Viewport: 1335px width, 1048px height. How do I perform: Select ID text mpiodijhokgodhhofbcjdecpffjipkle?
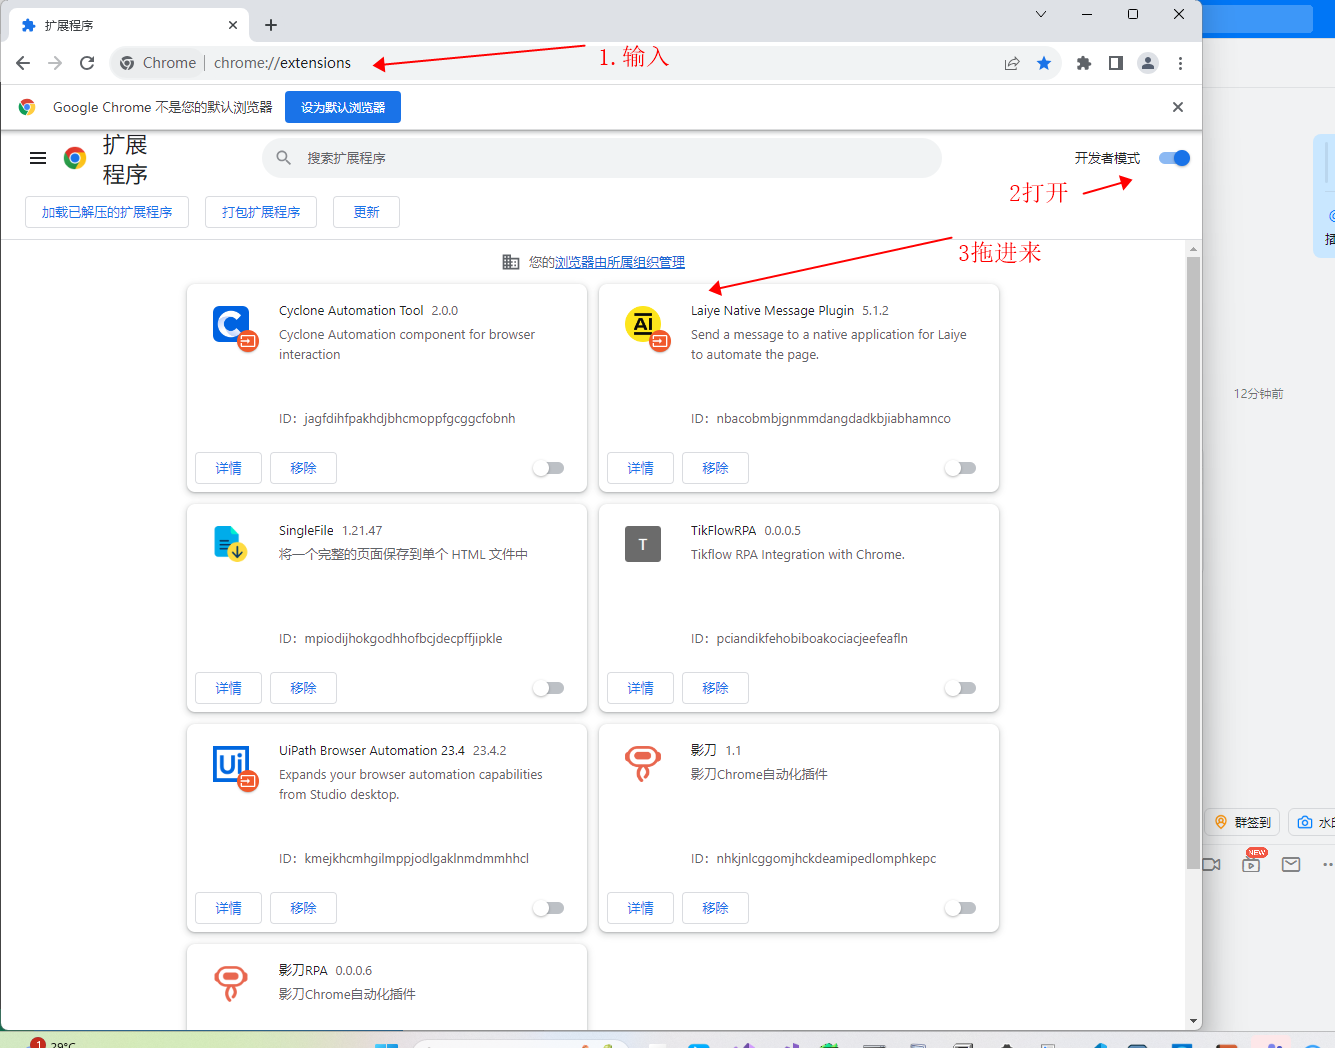pyautogui.click(x=404, y=639)
